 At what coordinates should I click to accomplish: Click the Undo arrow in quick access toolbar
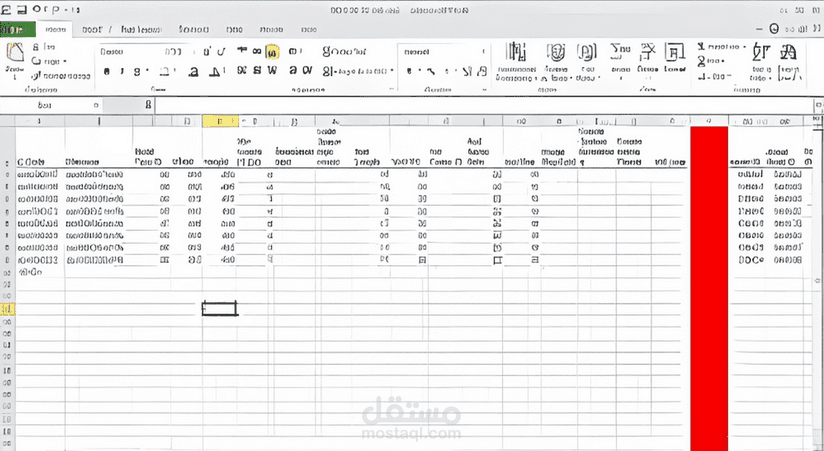(37, 9)
